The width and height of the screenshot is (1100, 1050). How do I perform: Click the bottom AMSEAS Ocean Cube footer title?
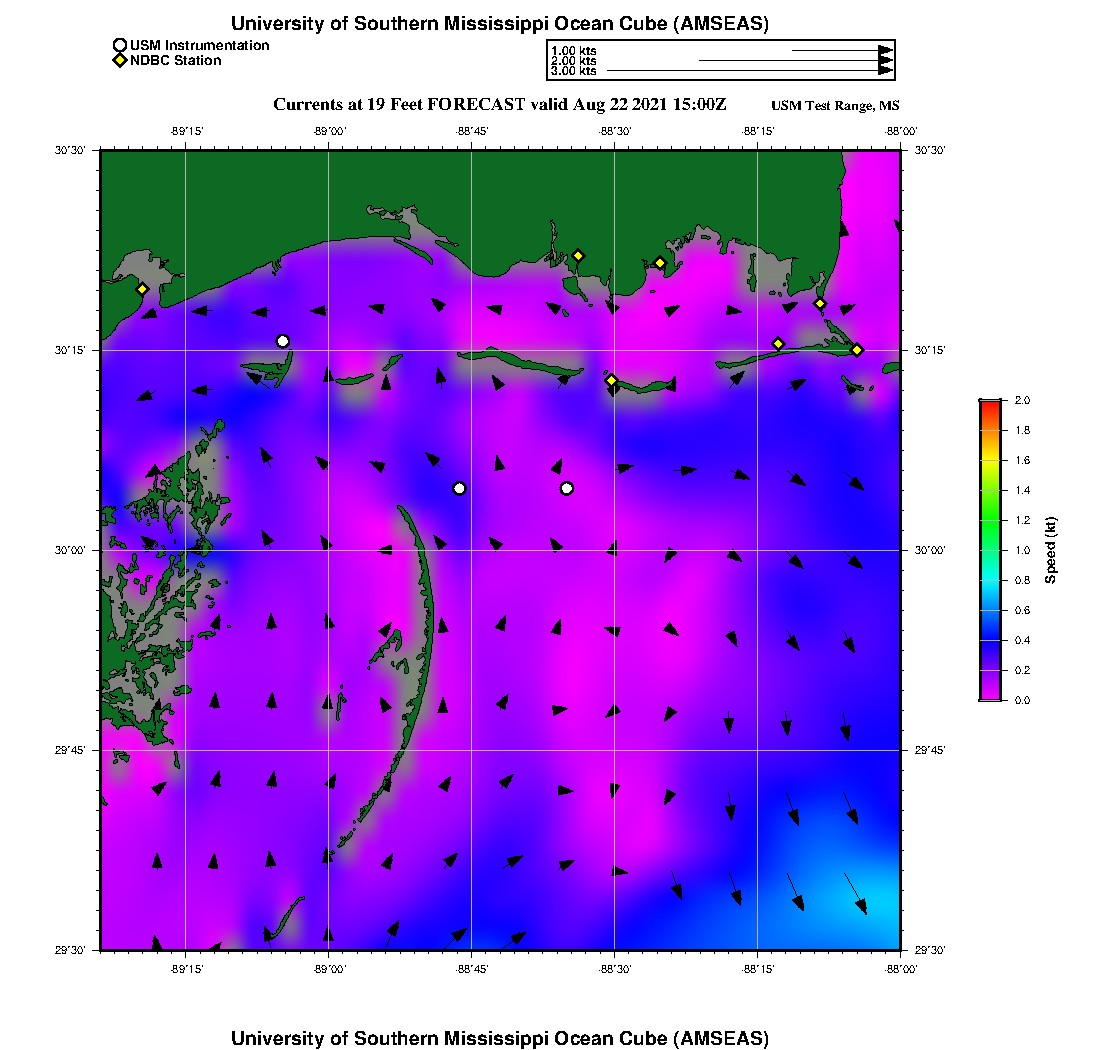(500, 1037)
